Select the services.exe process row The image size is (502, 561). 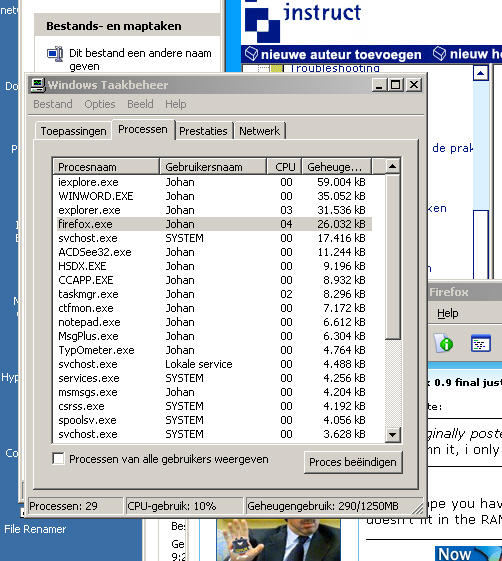coord(213,378)
